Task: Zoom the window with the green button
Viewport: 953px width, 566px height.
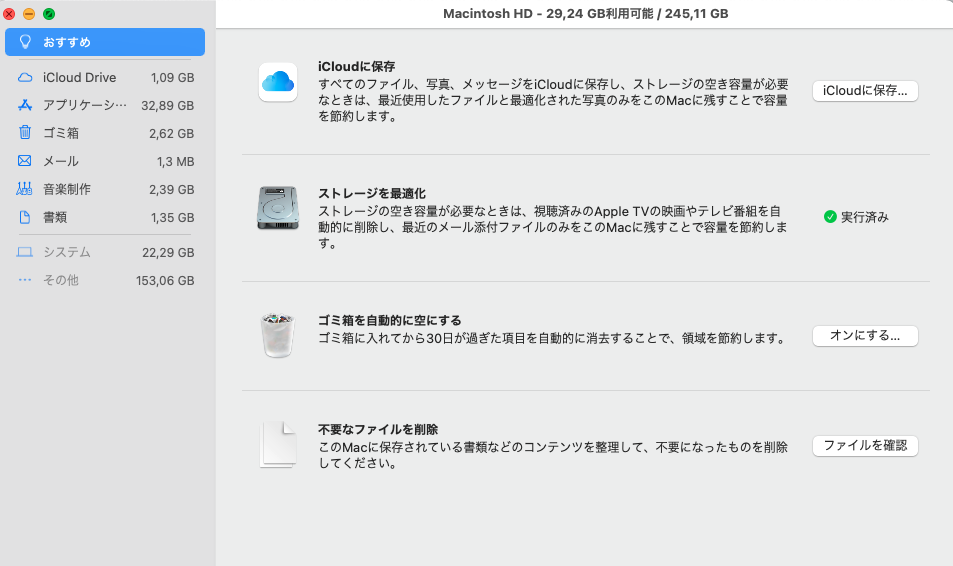Action: coord(49,13)
